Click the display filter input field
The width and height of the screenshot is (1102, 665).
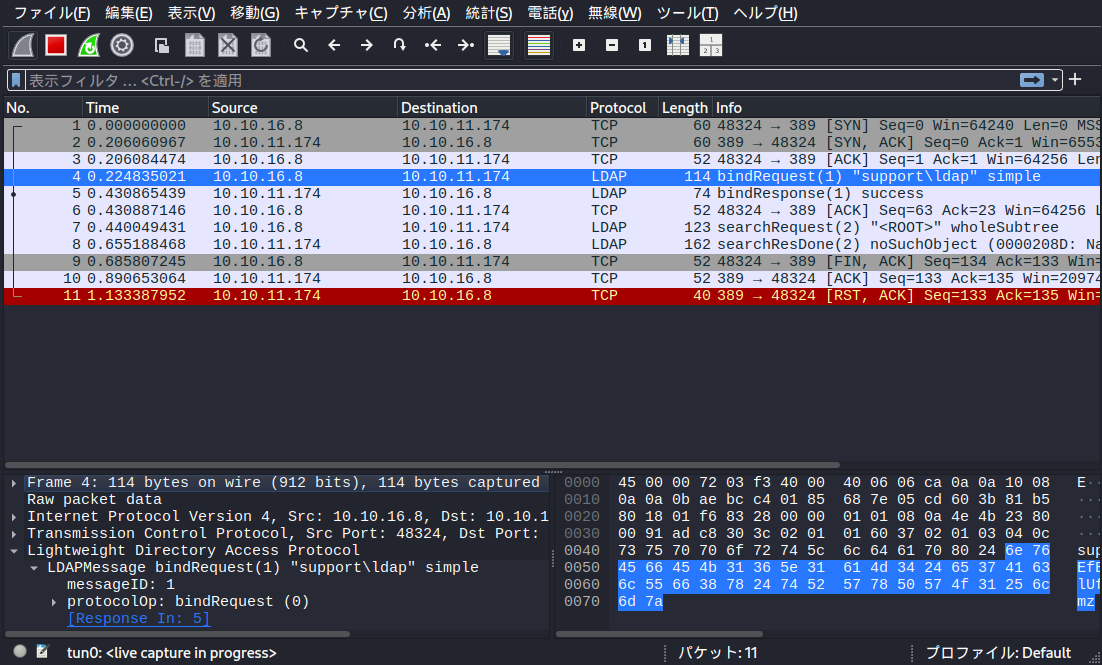(x=500, y=80)
